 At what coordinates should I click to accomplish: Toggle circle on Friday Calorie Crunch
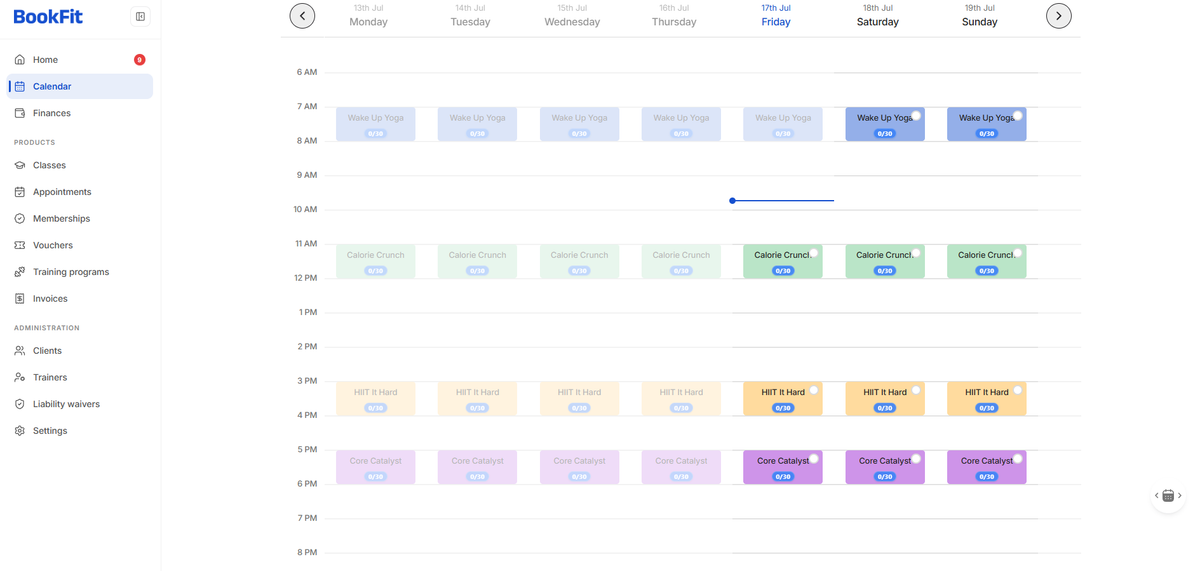click(x=814, y=253)
